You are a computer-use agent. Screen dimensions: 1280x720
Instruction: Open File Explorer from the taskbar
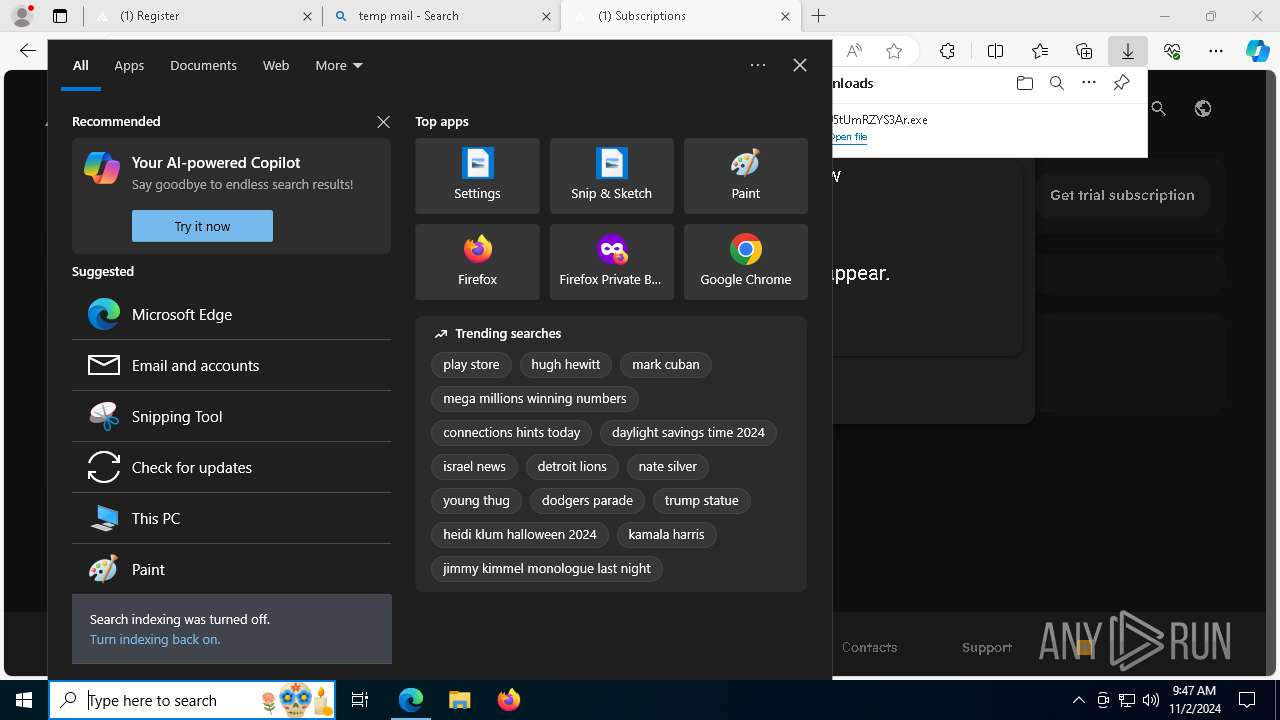click(x=459, y=700)
